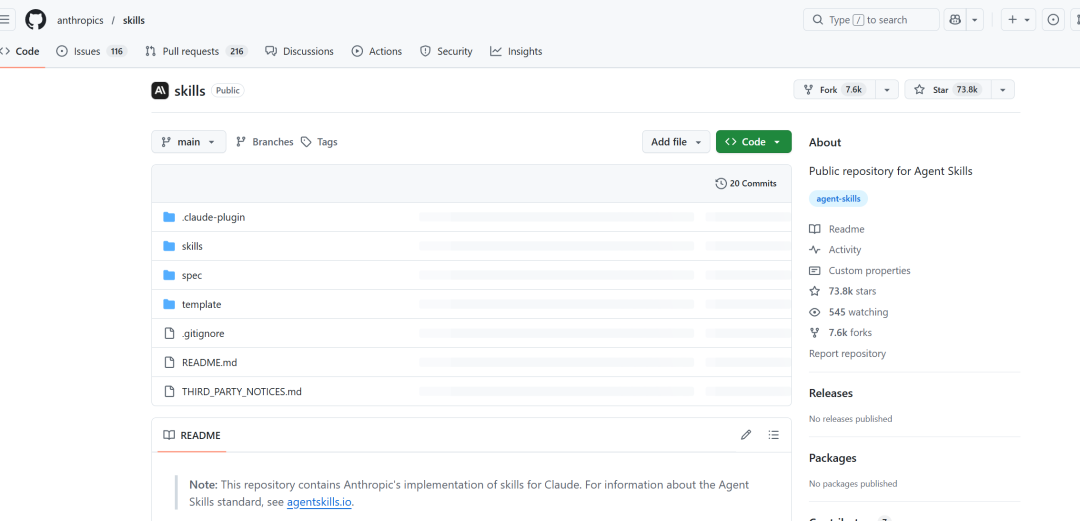Click the Issues count badge 116
Viewport: 1080px width, 521px height.
[x=116, y=51]
